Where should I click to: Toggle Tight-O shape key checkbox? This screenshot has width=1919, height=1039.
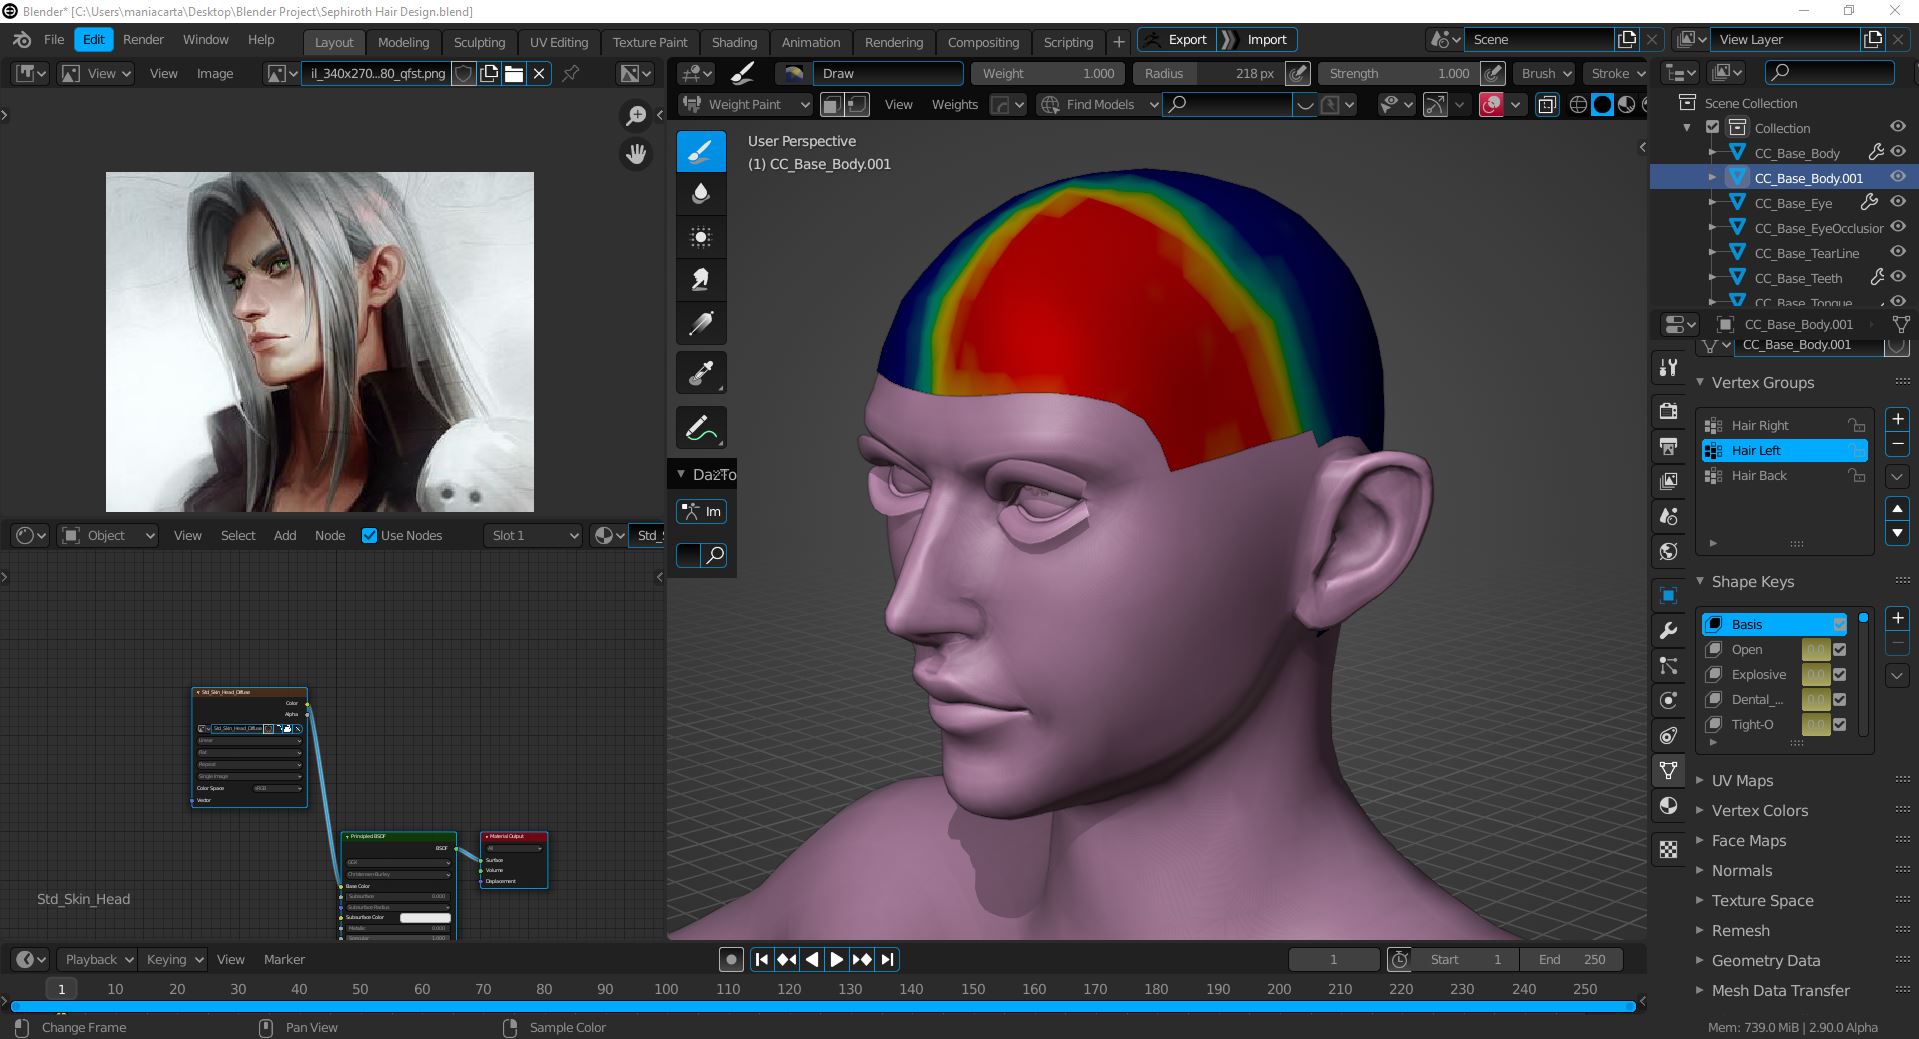(1839, 724)
